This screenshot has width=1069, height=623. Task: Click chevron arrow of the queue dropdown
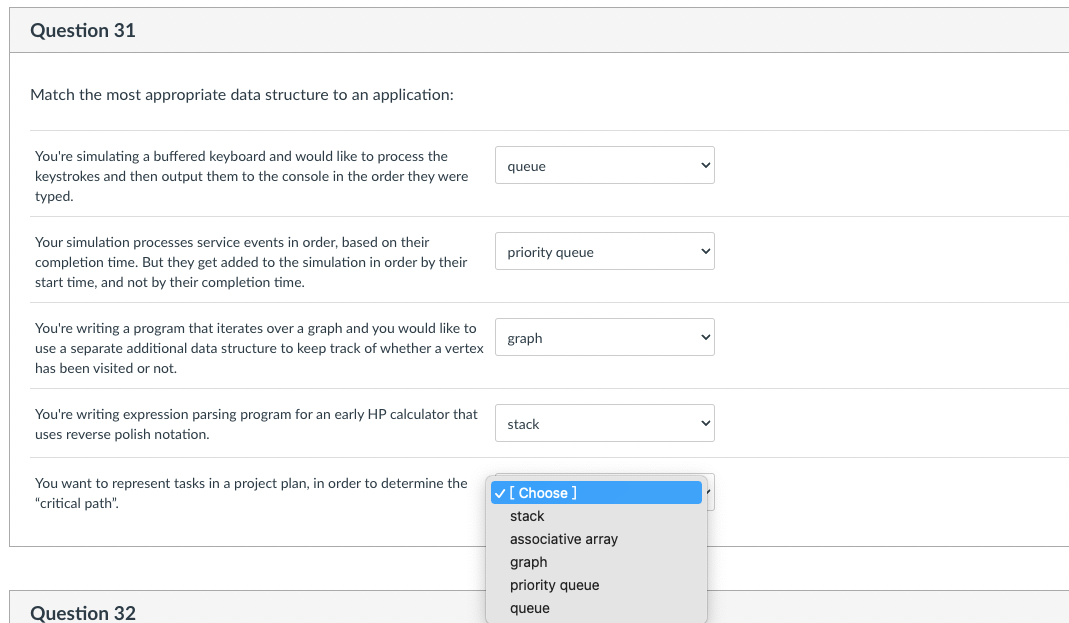tap(705, 166)
